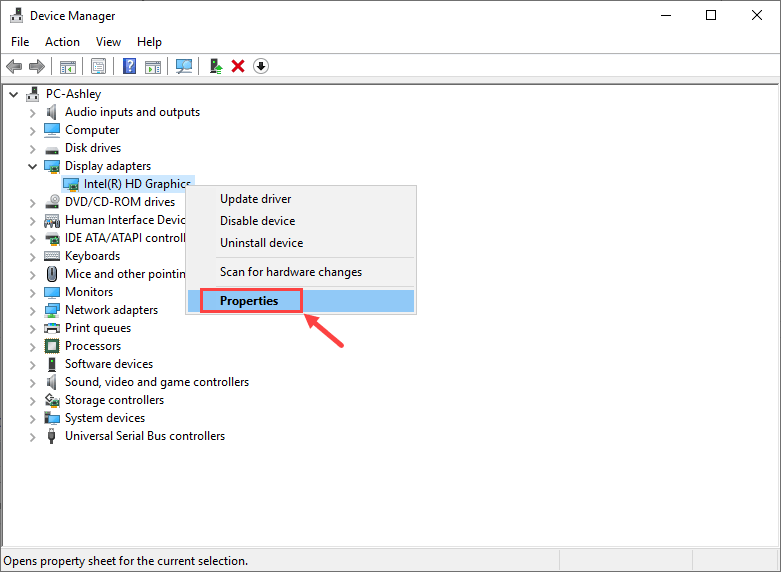
Task: Select Sound, video and game controllers item
Action: pos(157,382)
